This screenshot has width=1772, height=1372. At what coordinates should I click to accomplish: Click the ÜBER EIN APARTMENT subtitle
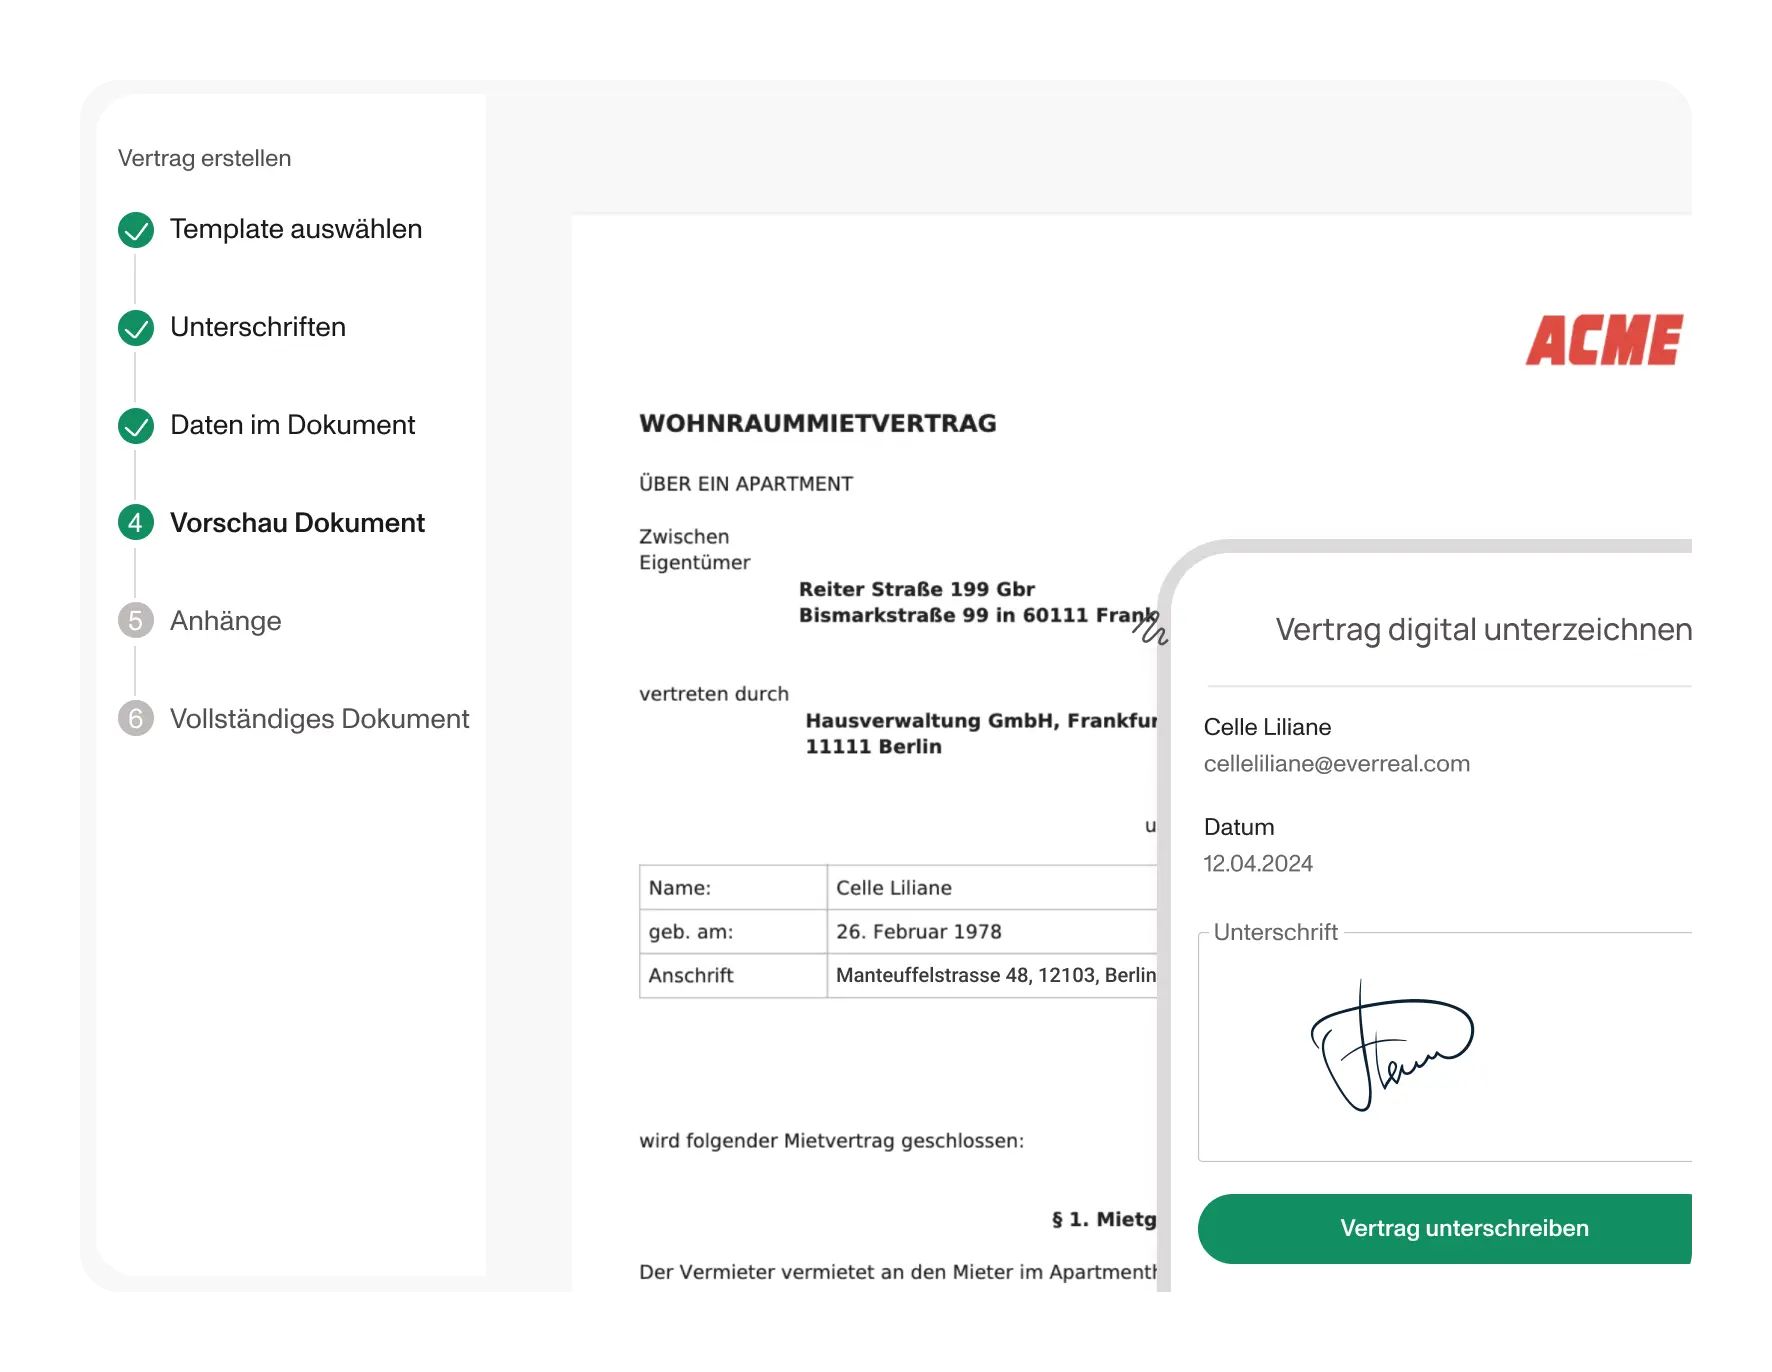pos(746,484)
